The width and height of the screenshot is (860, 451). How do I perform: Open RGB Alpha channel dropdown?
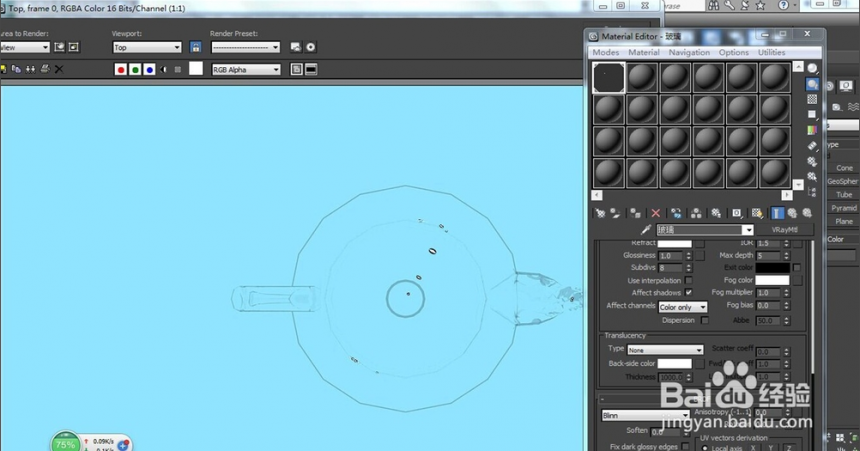pos(246,70)
